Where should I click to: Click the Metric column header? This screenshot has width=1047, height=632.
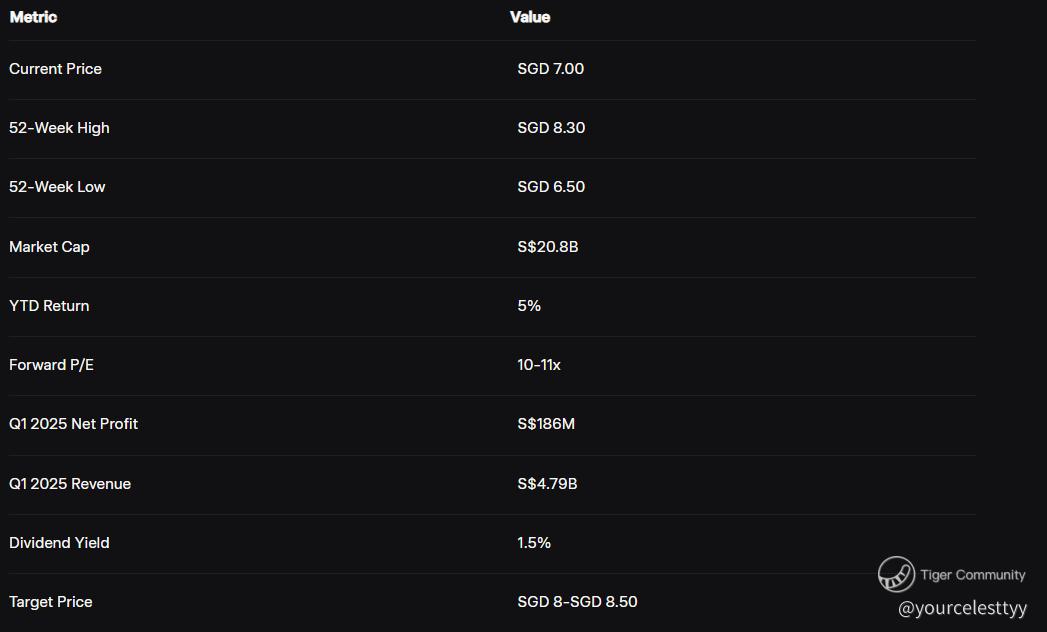coord(33,17)
